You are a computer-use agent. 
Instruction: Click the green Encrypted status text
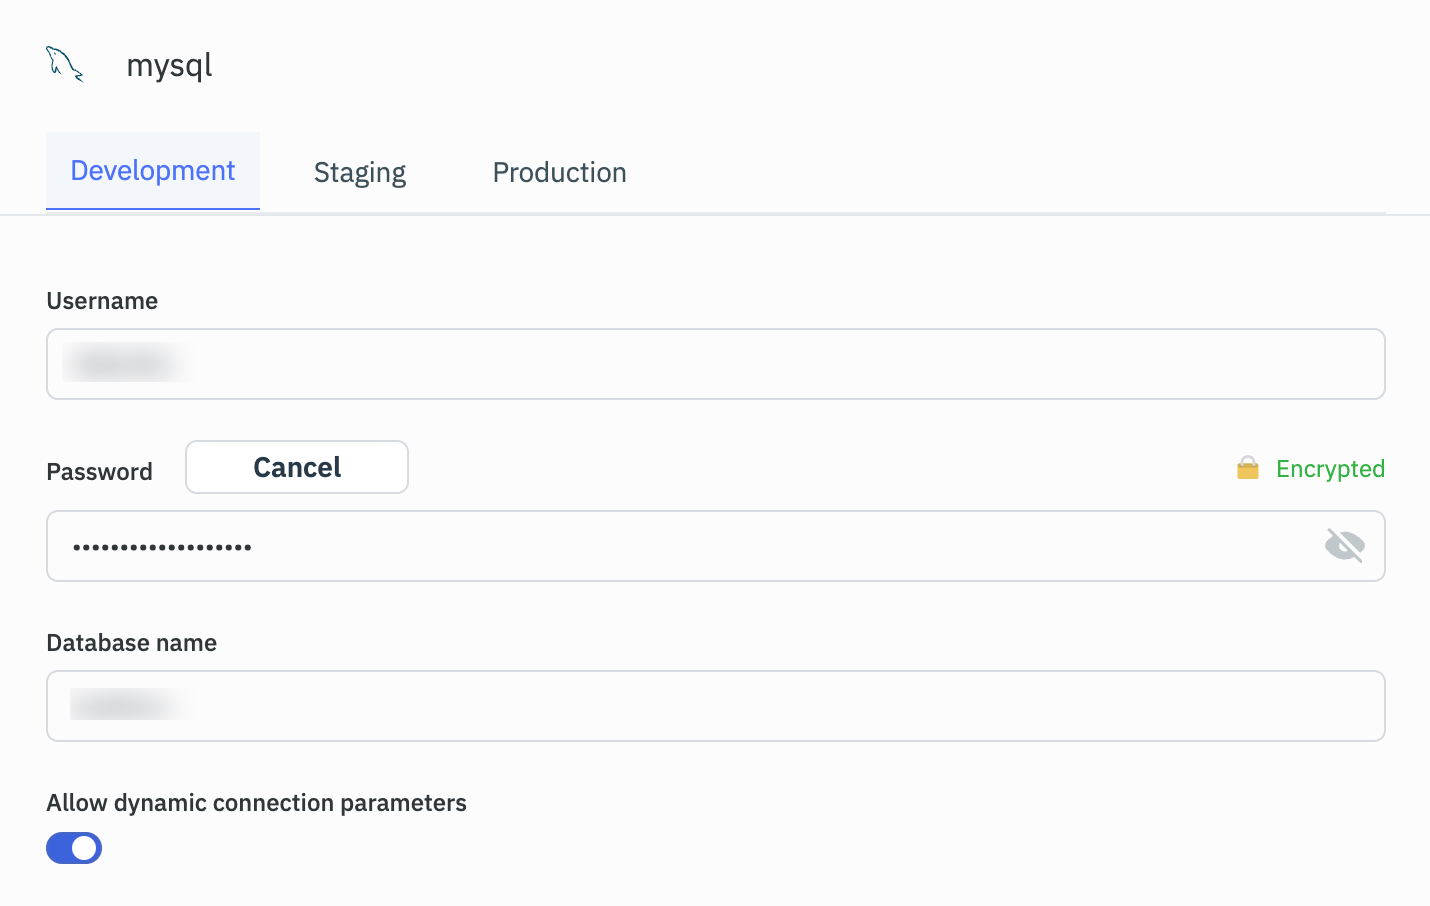[1330, 469]
